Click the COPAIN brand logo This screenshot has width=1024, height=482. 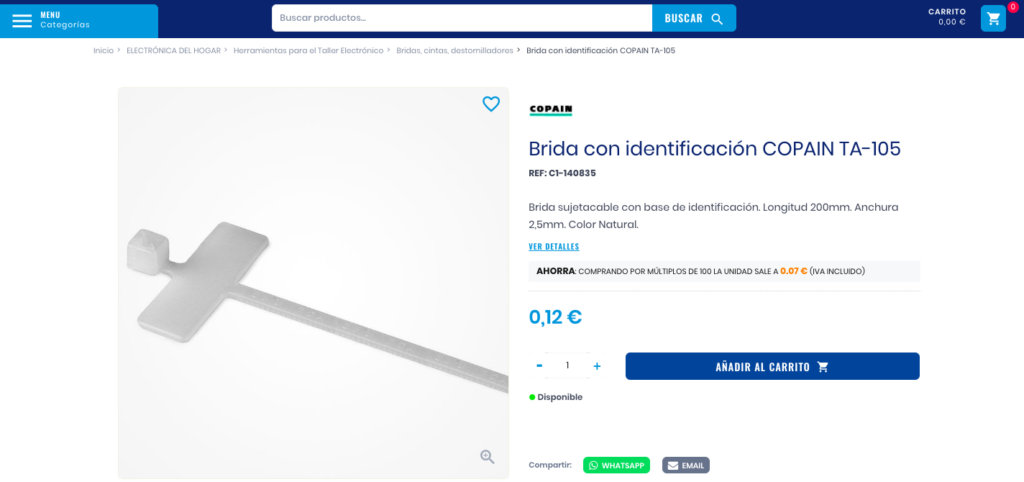pos(551,110)
